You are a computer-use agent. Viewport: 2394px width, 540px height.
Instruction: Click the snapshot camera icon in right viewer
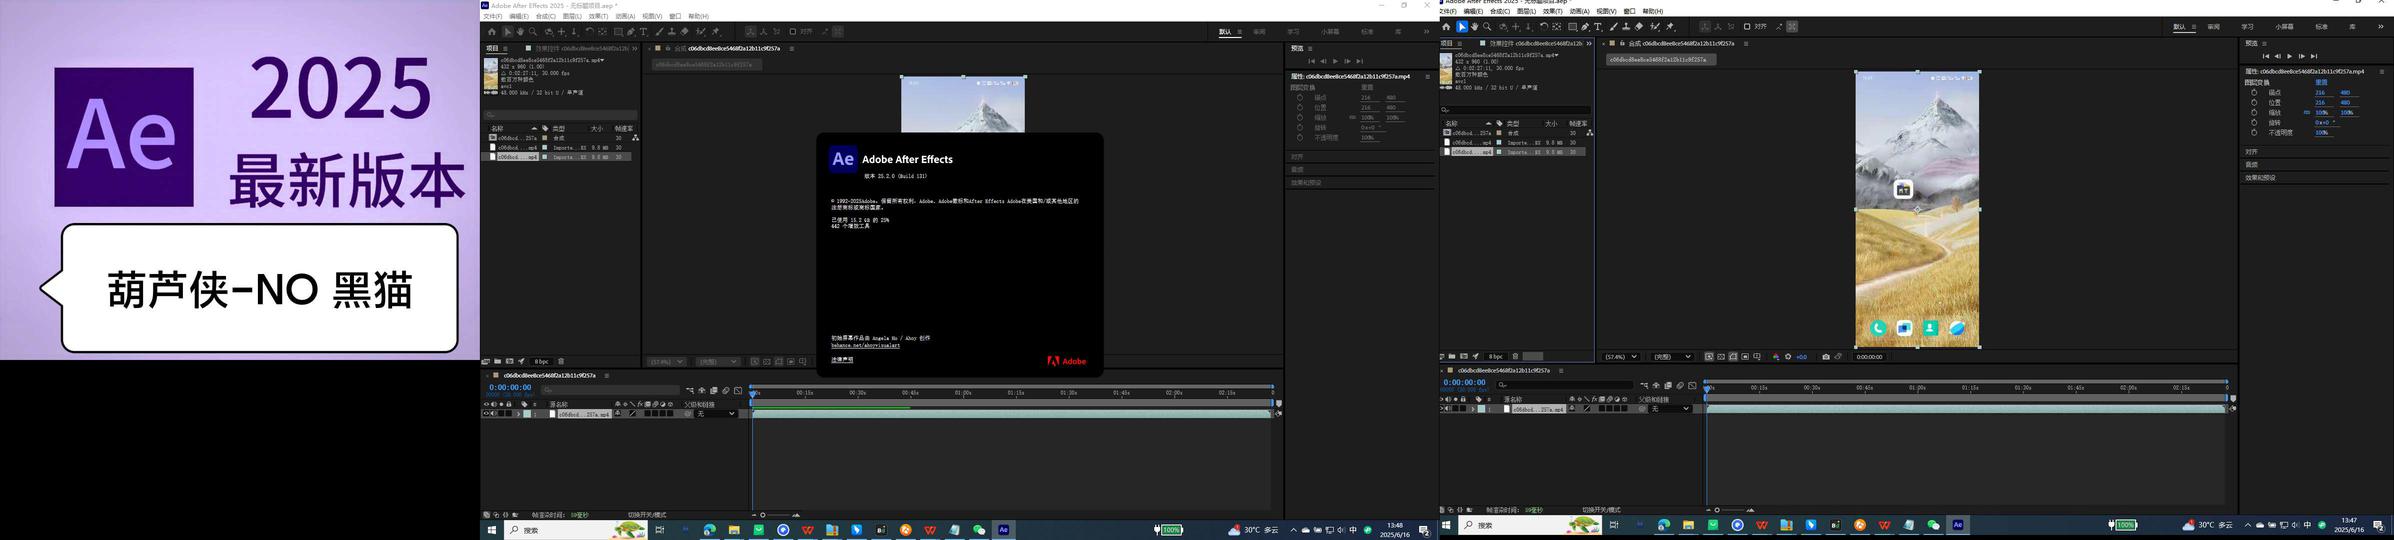pyautogui.click(x=1826, y=356)
